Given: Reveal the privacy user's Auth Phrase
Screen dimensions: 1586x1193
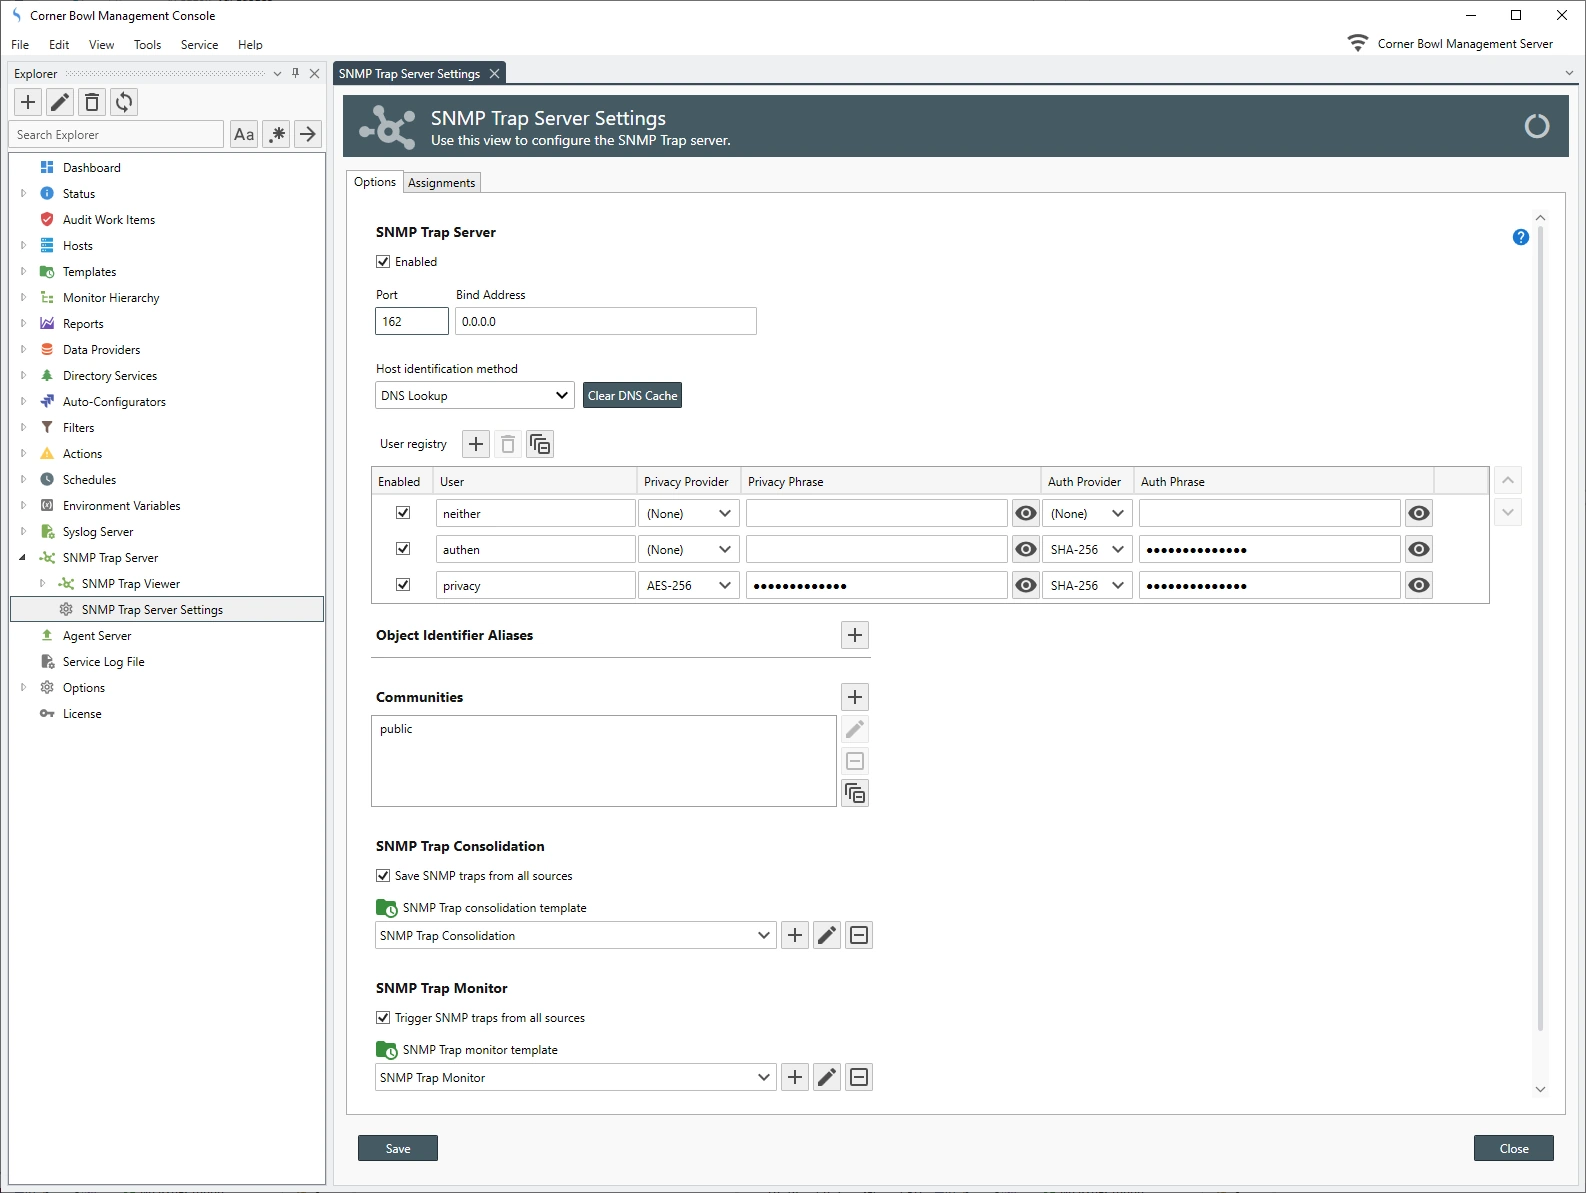Looking at the screenshot, I should pyautogui.click(x=1418, y=586).
